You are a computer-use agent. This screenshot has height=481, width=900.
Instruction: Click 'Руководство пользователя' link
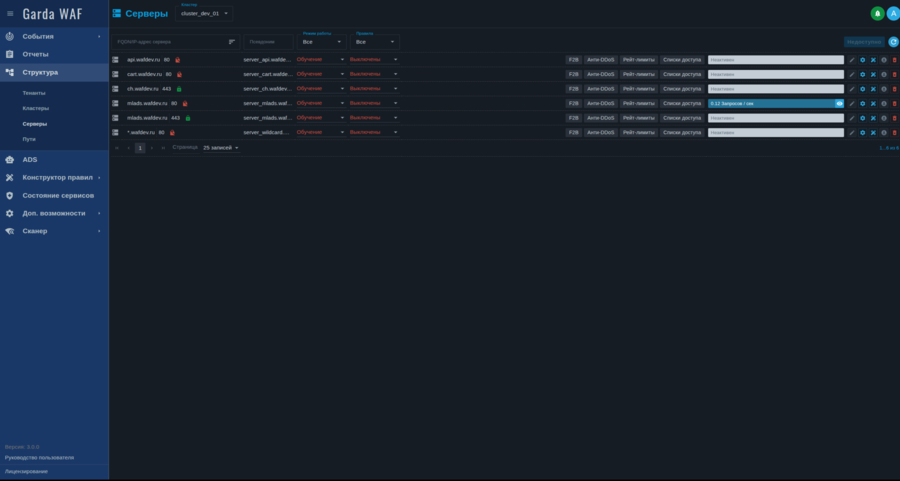(x=39, y=457)
